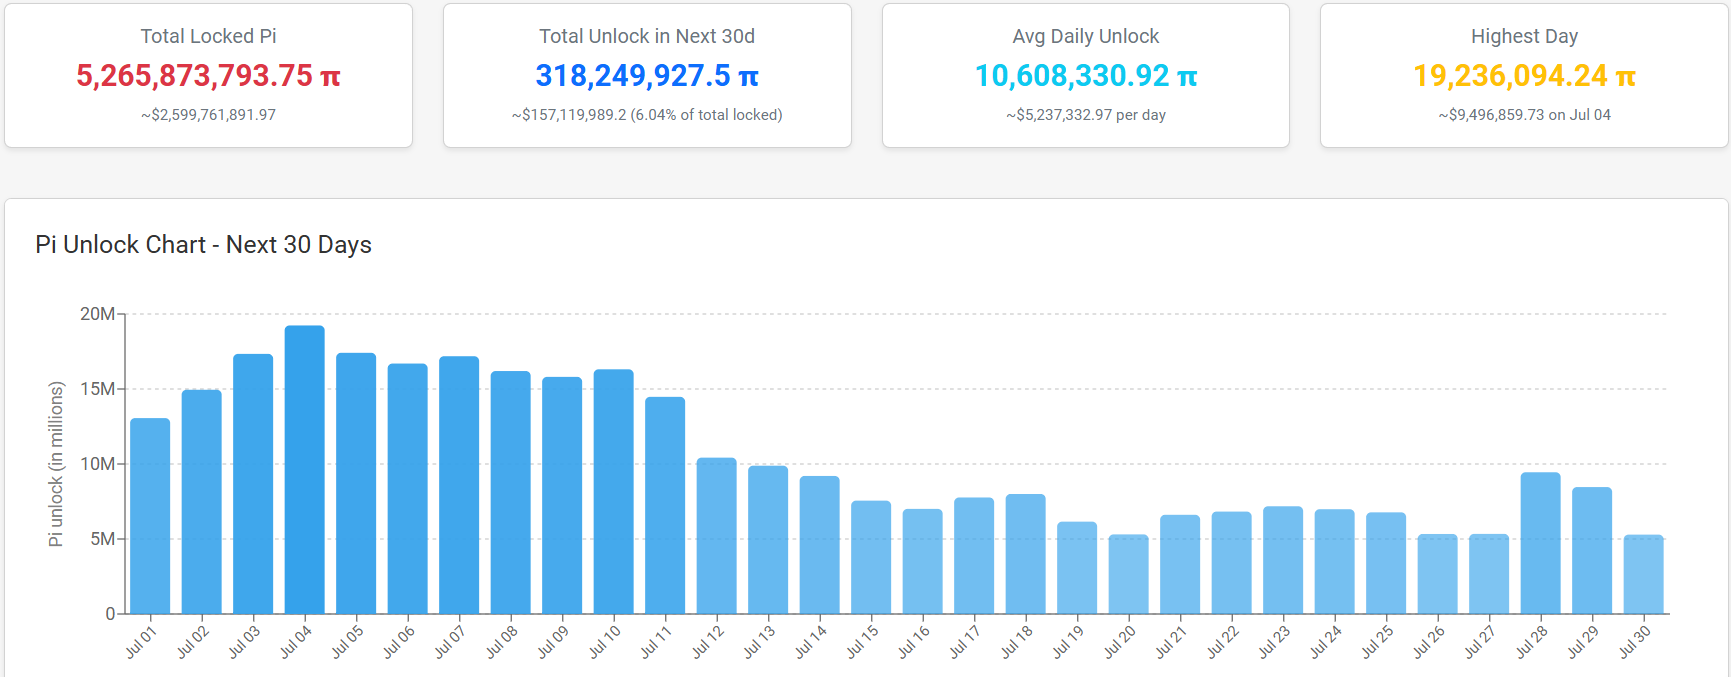Click the 20M y-axis label

(x=97, y=314)
